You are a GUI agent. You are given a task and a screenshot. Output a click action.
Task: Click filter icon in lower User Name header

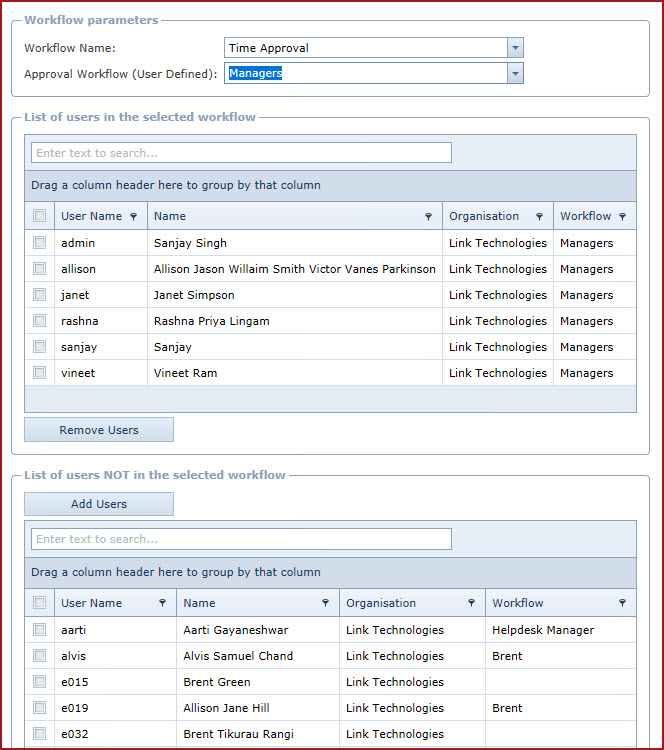pyautogui.click(x=163, y=603)
